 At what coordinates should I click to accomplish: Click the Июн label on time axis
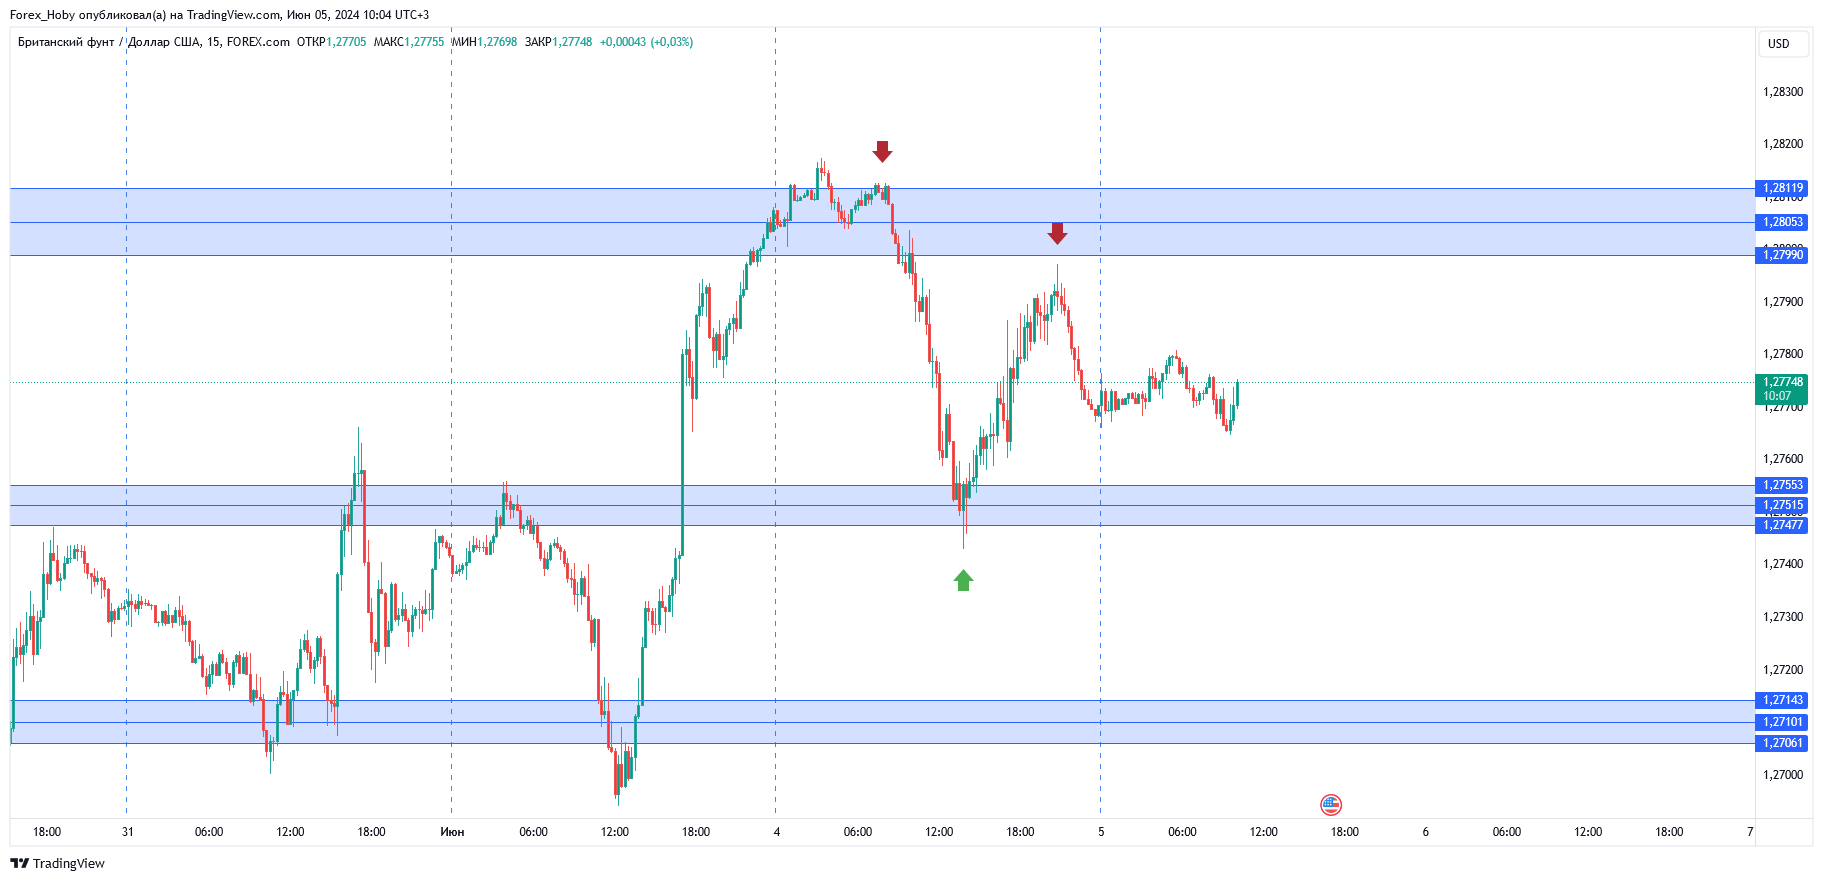(452, 832)
